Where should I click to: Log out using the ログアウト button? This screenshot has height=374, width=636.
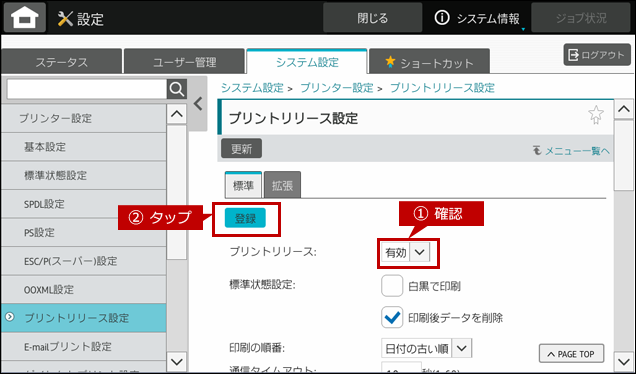[x=597, y=55]
